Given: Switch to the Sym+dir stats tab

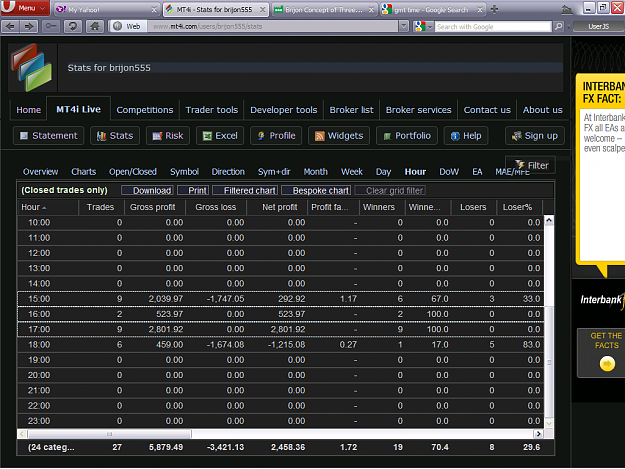Looking at the screenshot, I should (274, 172).
